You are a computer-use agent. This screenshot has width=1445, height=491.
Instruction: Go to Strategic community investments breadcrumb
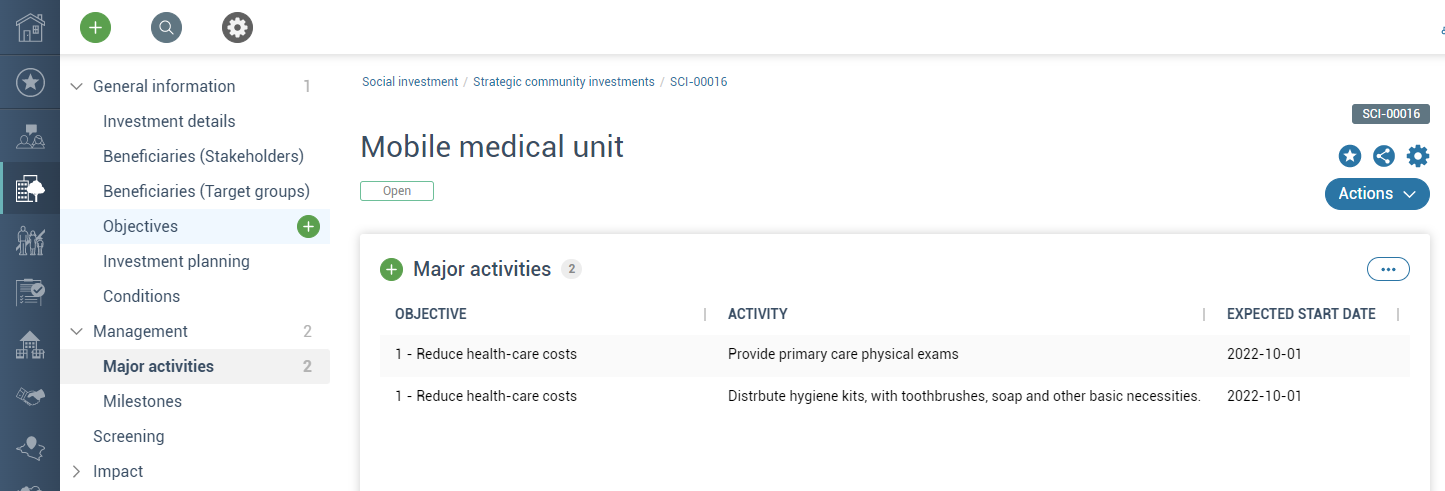click(x=564, y=82)
